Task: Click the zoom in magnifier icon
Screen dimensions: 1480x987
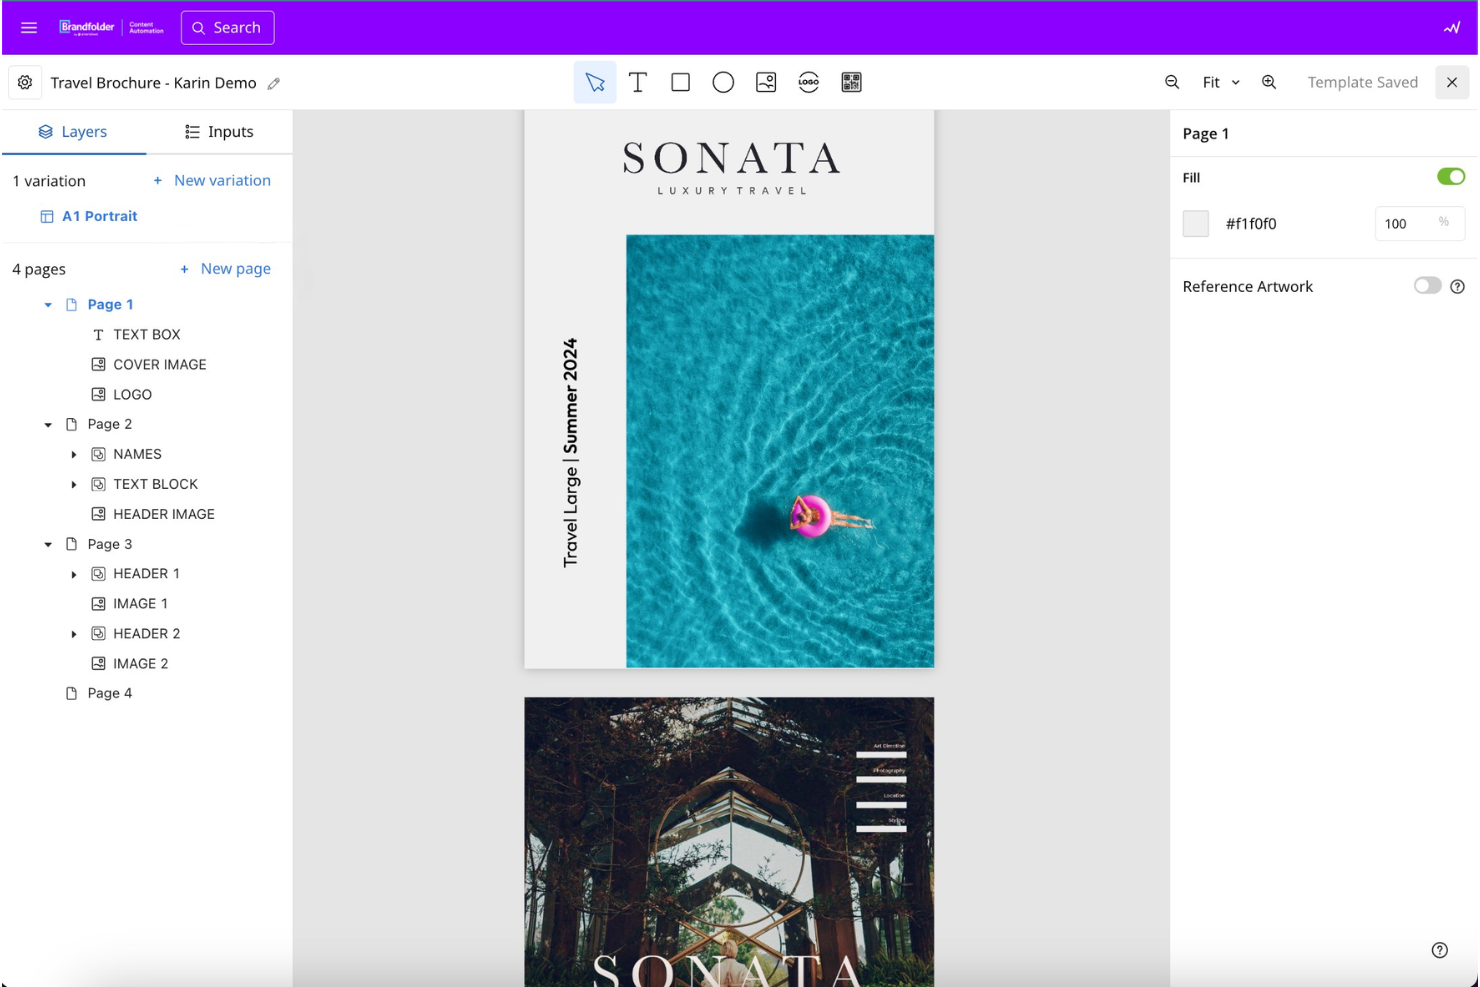Action: (1268, 82)
